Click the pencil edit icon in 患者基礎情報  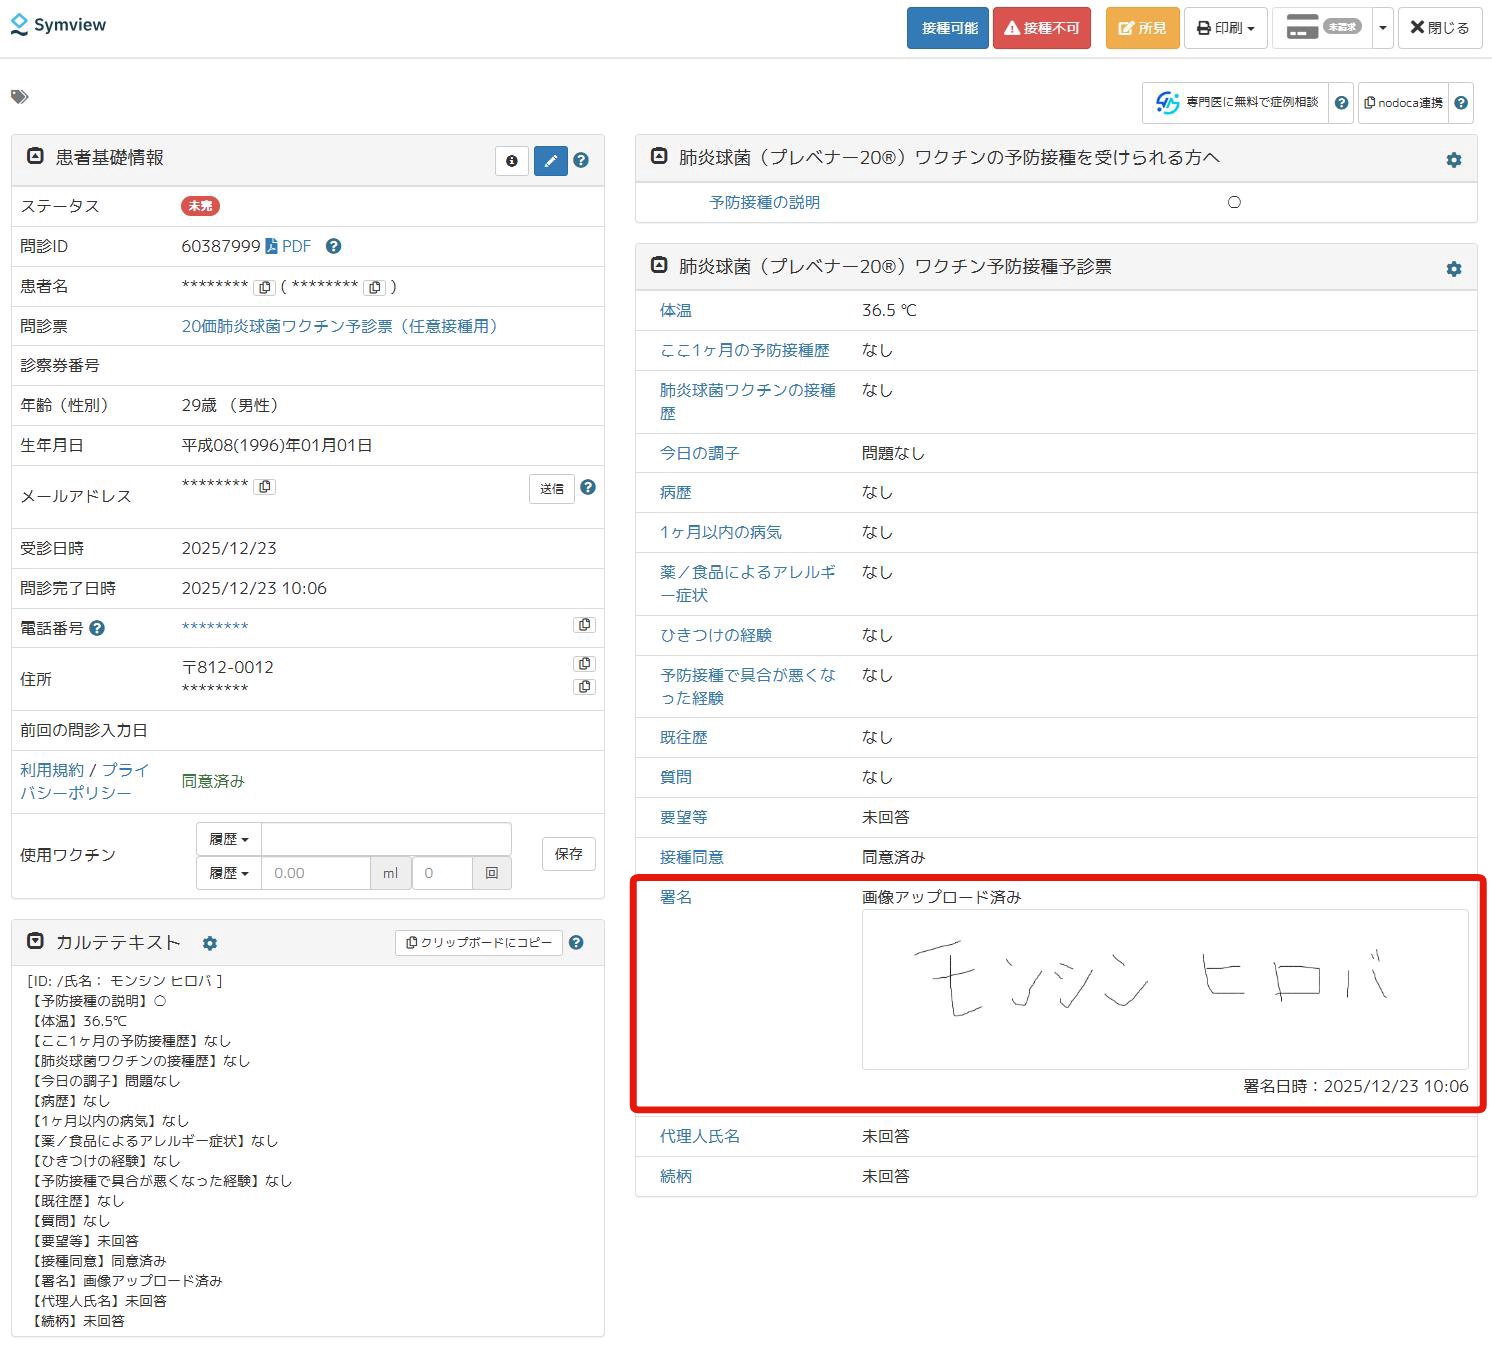550,161
